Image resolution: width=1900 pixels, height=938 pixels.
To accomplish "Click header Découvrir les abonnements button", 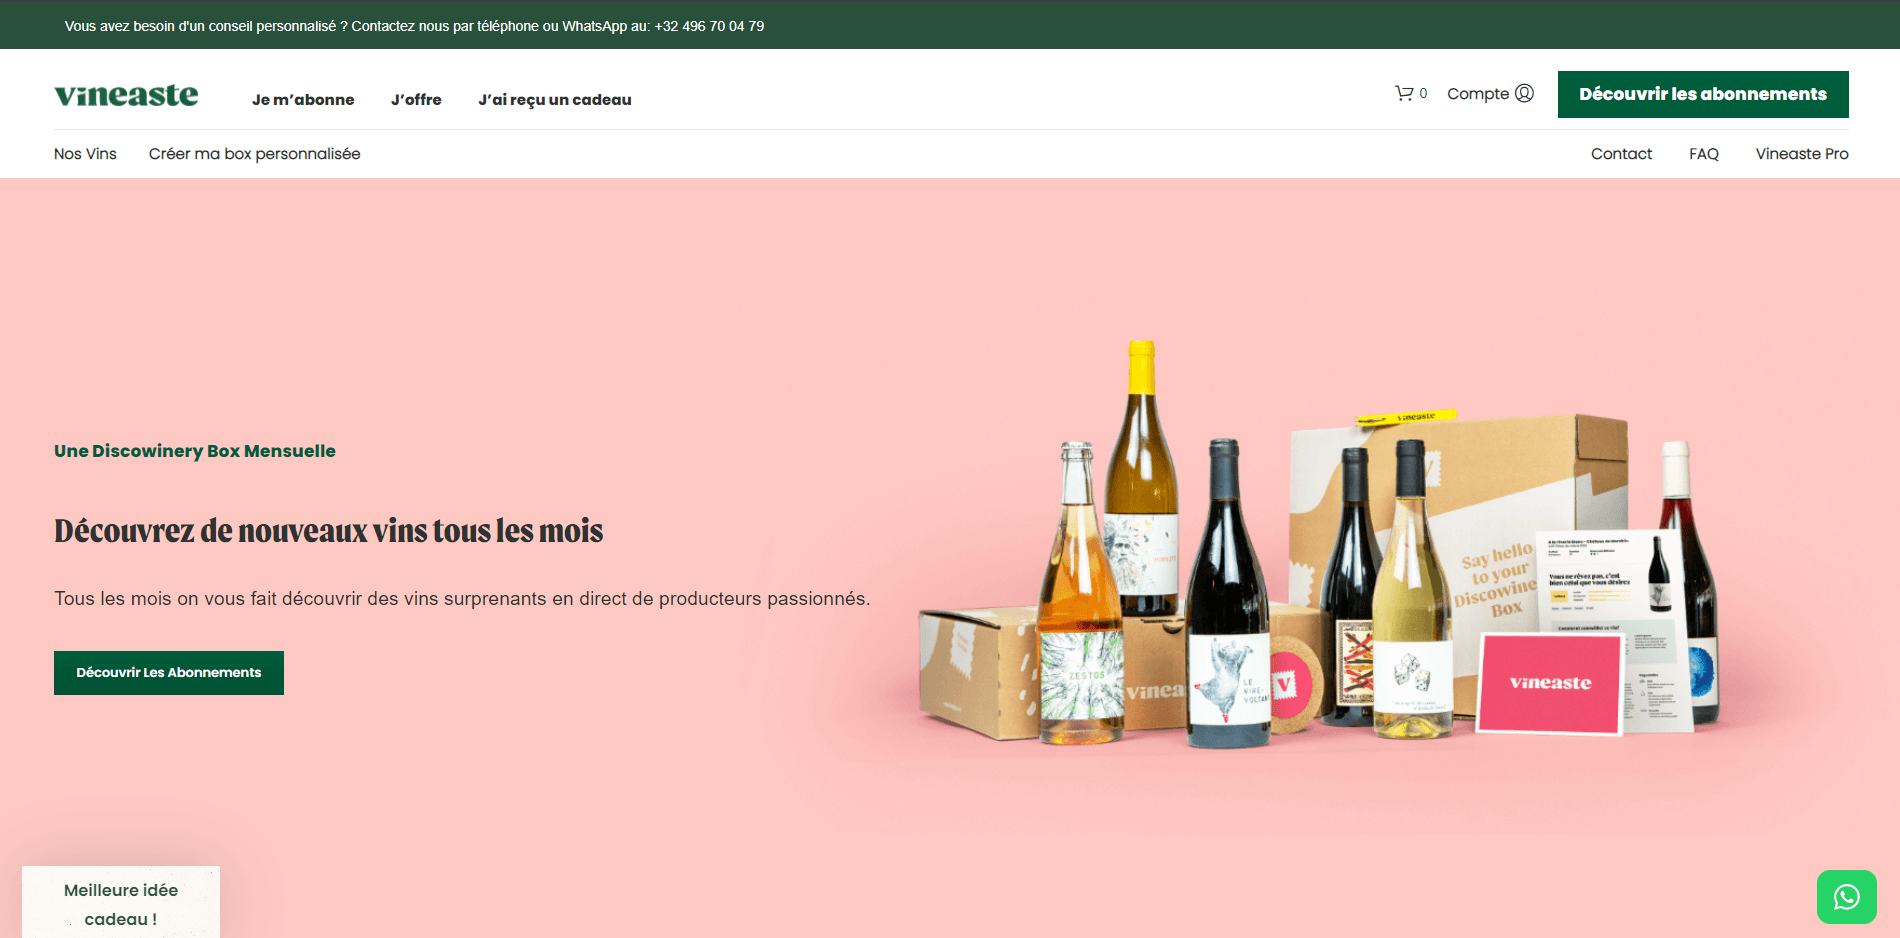I will [1703, 94].
